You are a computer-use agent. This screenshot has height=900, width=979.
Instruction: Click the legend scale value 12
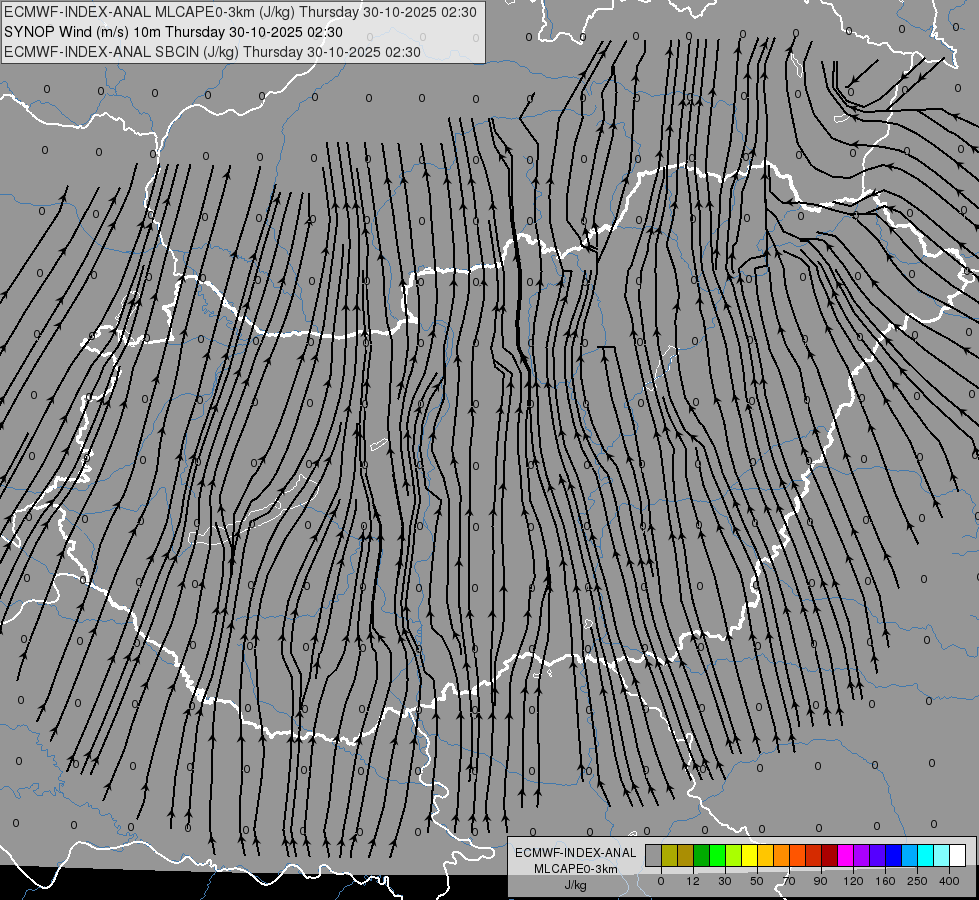(693, 881)
